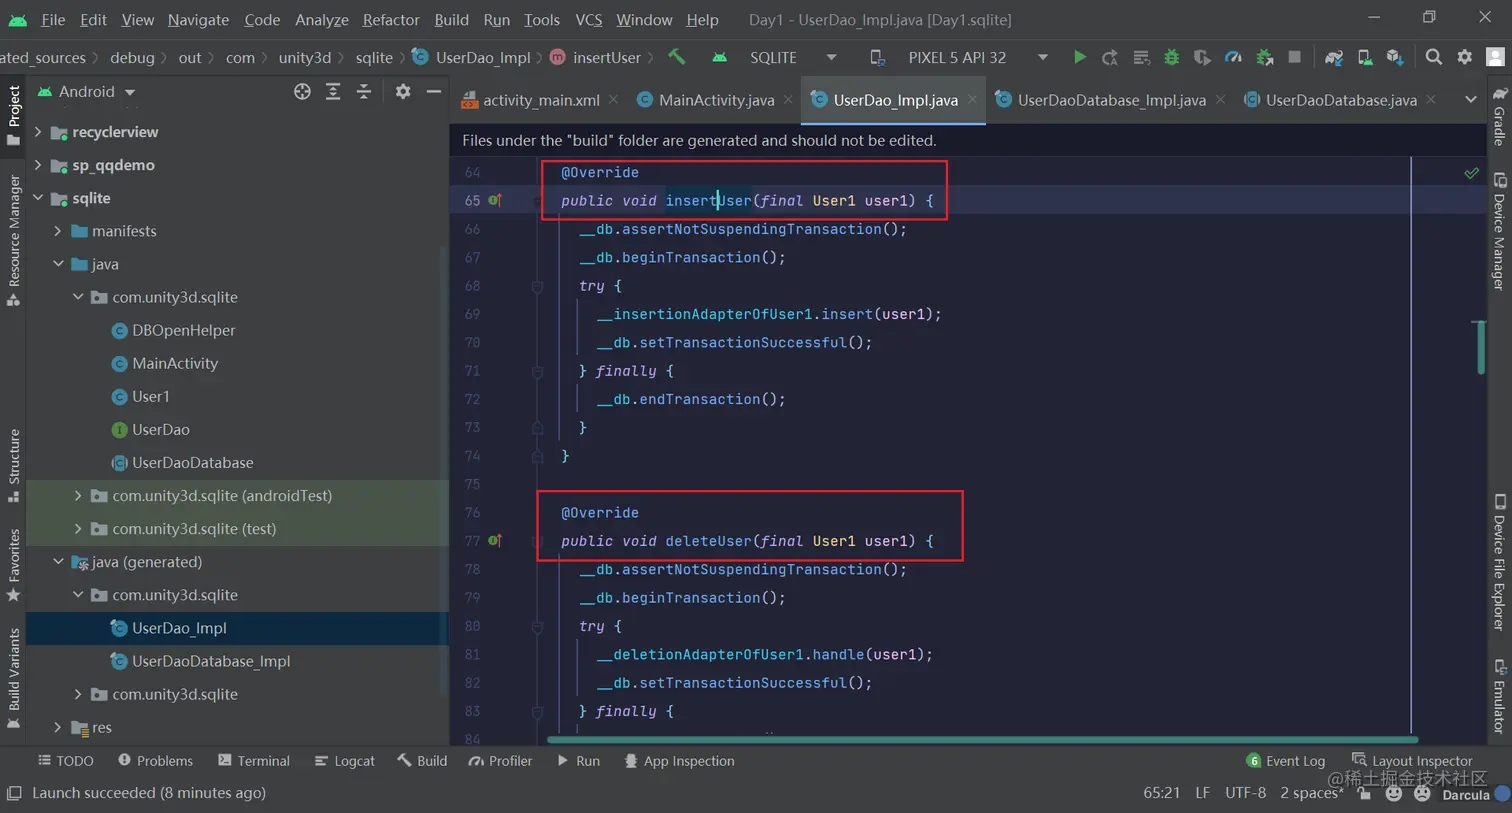The image size is (1512, 813).
Task: Expand the sp_qqdemo module
Action: [x=38, y=165]
